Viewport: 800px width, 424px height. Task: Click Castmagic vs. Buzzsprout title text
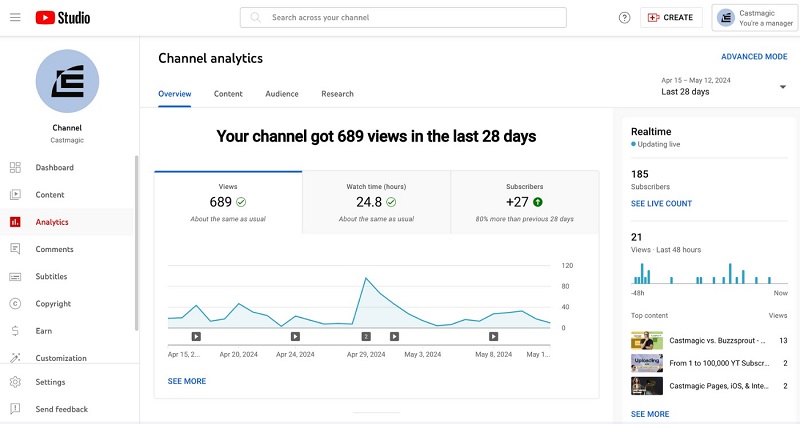pos(717,340)
